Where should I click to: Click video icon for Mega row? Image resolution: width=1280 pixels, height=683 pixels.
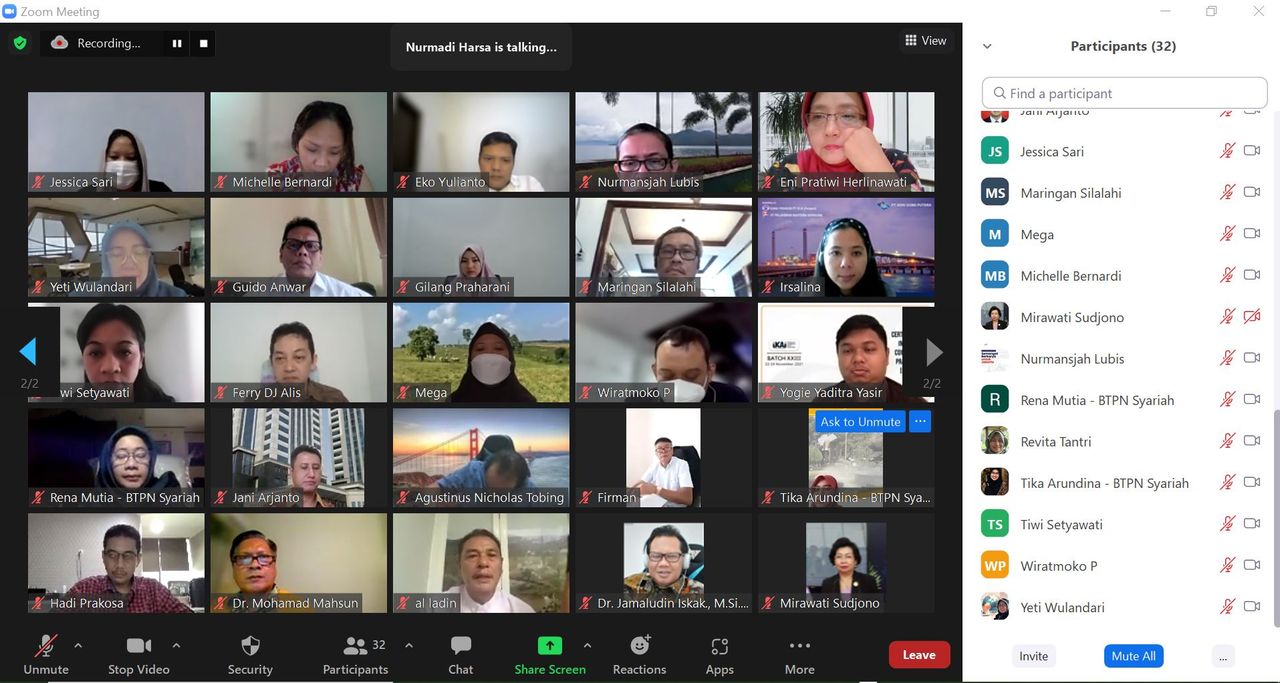tap(1252, 234)
